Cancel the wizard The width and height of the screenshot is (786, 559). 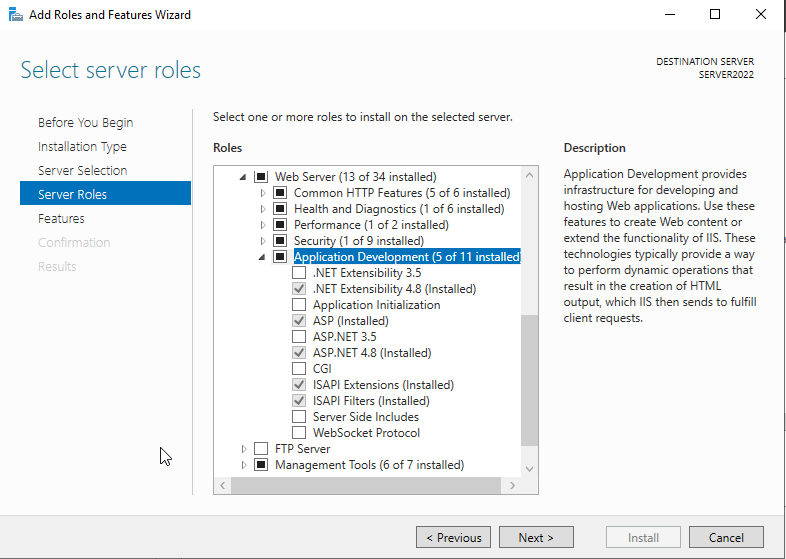[726, 537]
